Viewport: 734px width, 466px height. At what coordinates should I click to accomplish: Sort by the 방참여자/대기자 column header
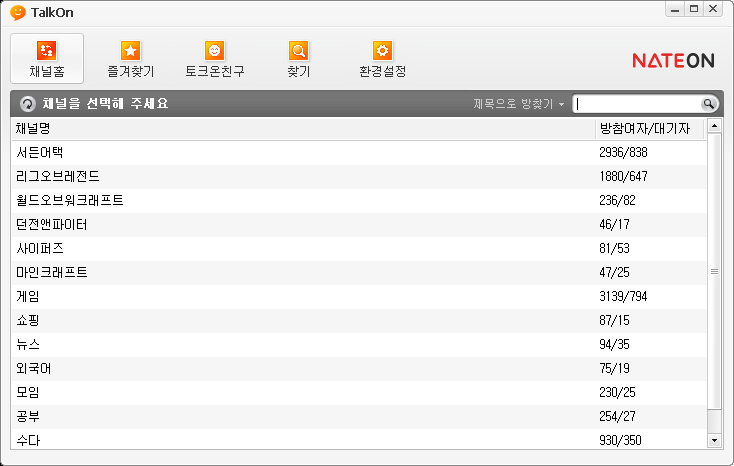click(x=649, y=128)
